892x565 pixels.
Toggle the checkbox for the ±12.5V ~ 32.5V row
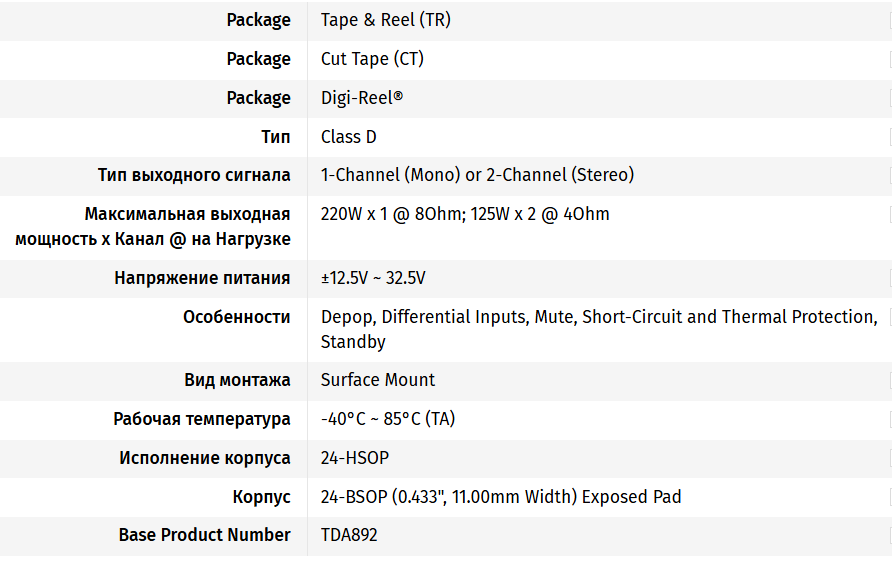[889, 278]
